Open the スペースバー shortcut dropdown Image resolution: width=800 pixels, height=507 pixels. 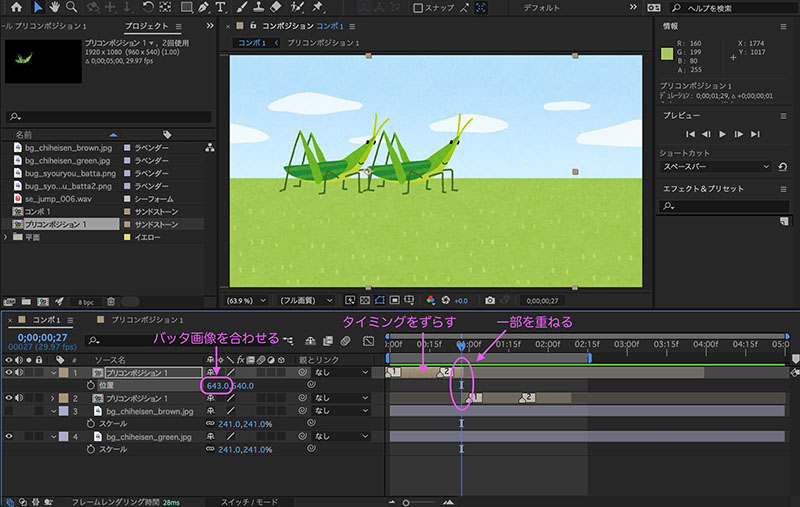pyautogui.click(x=716, y=167)
